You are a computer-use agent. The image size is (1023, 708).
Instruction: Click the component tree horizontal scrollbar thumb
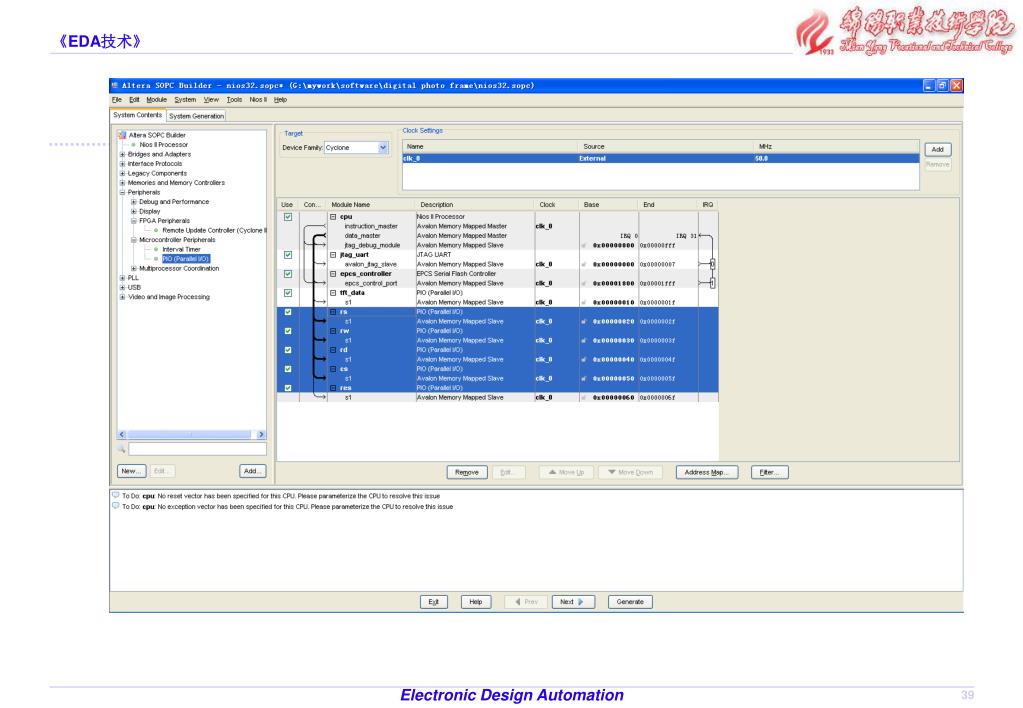[x=189, y=435]
